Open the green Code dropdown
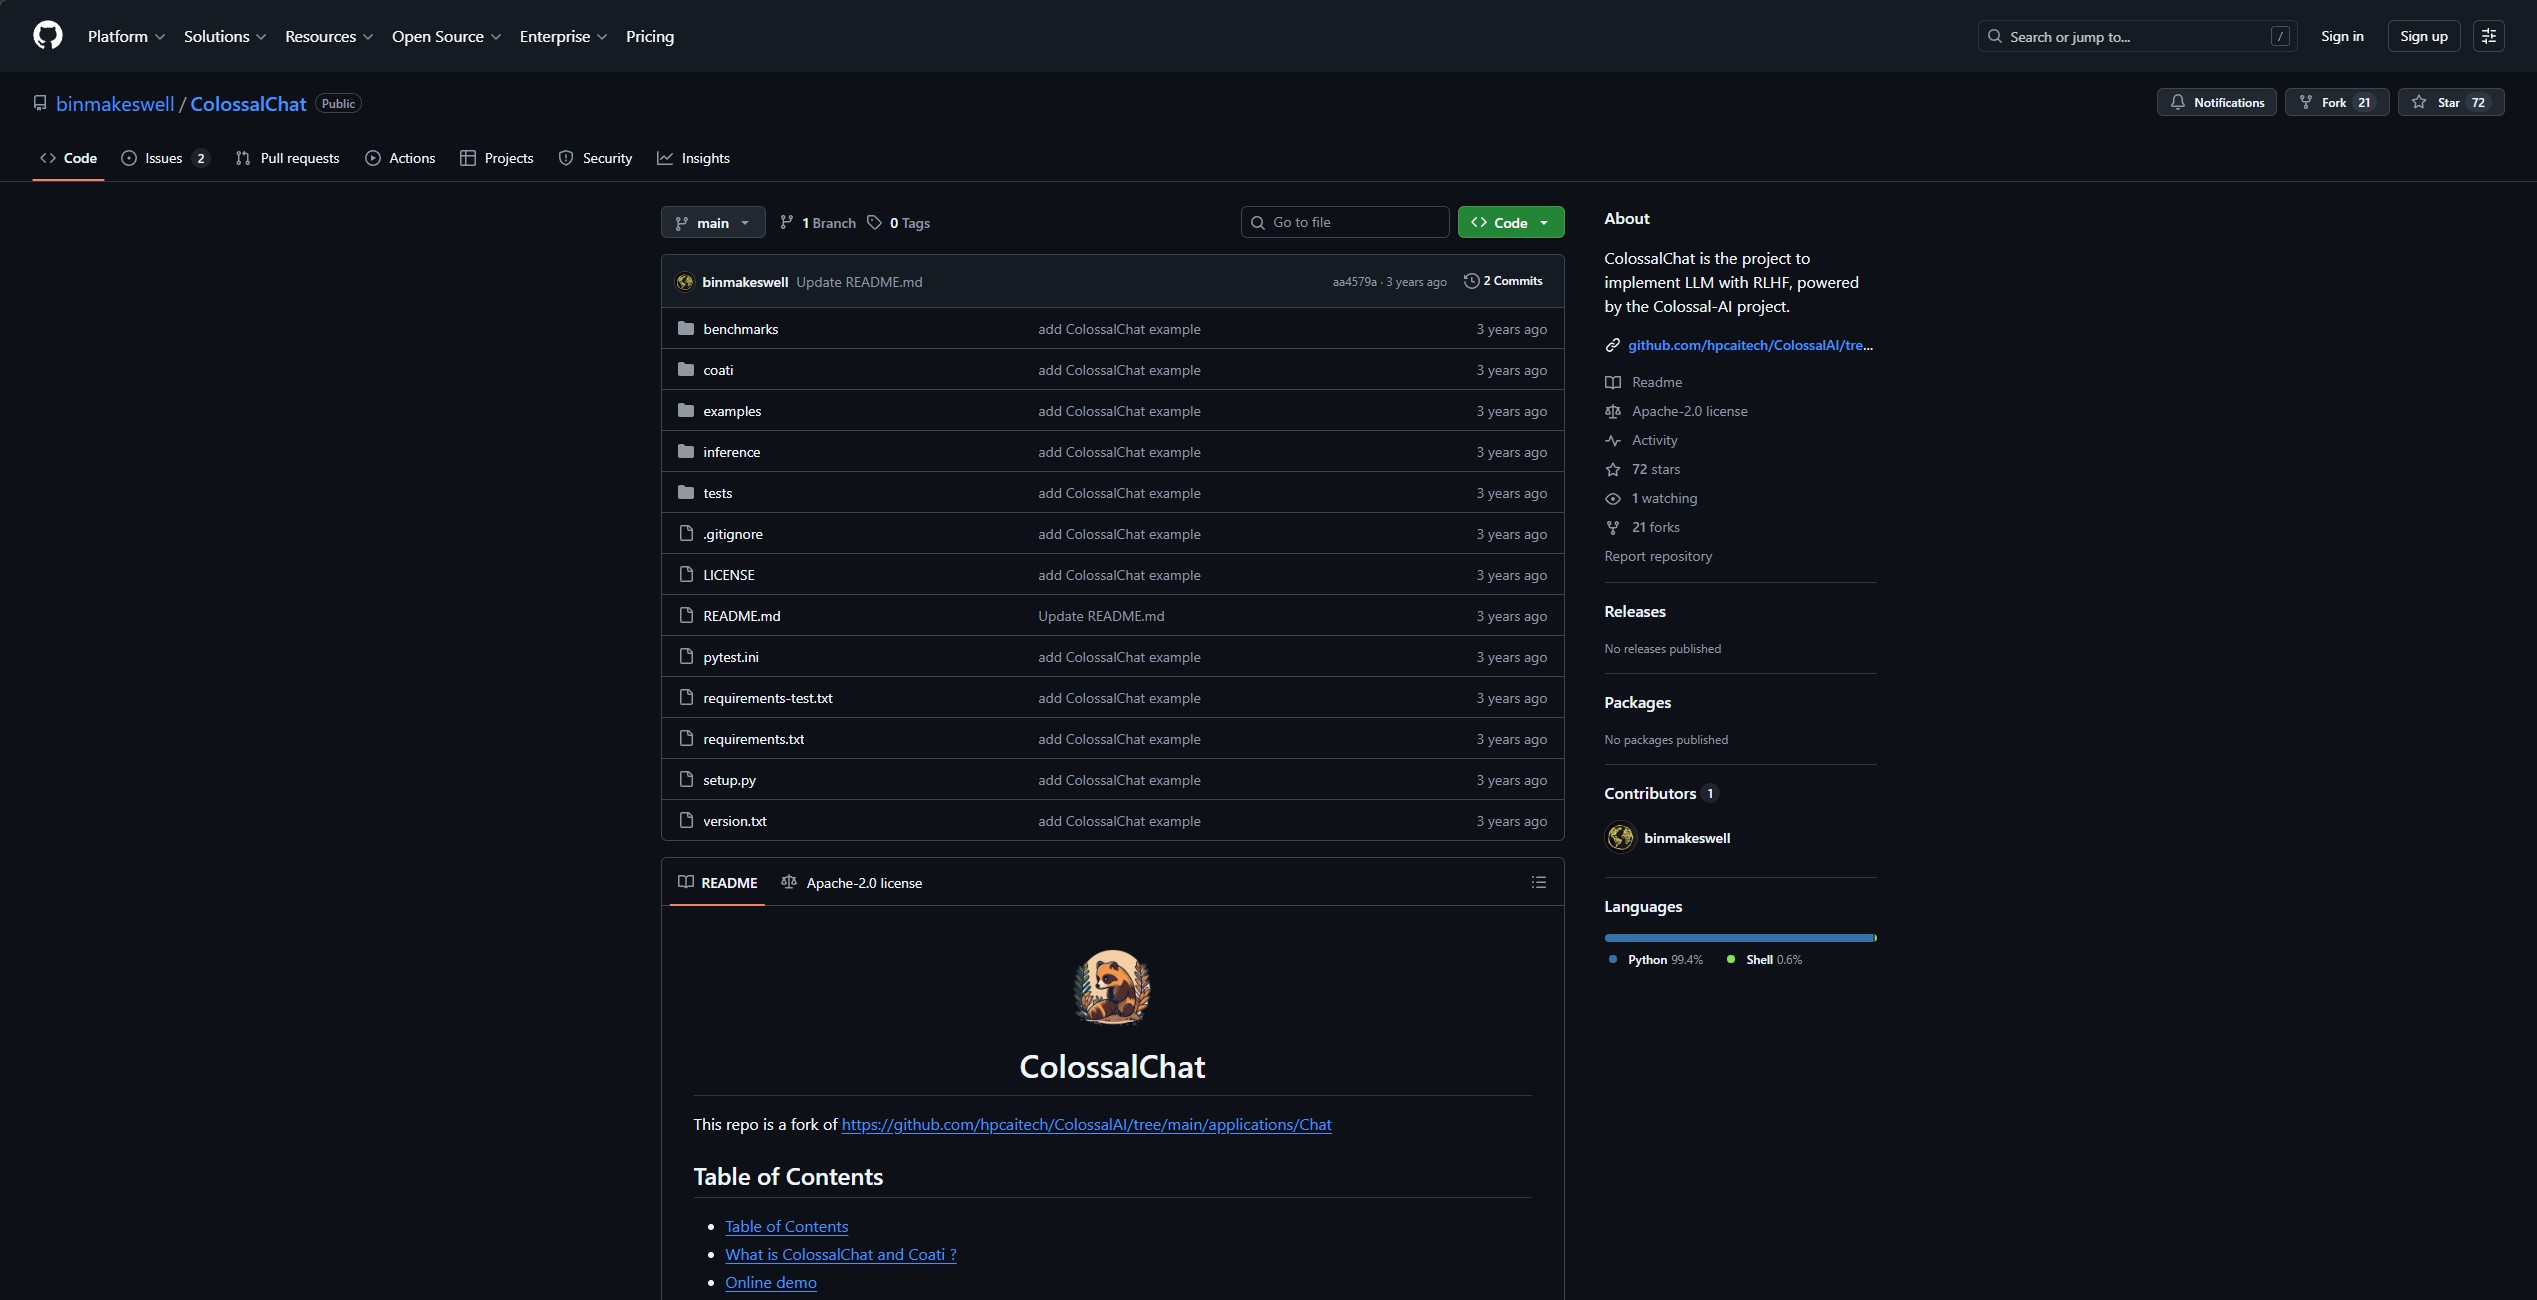This screenshot has height=1300, width=2537. [x=1511, y=222]
